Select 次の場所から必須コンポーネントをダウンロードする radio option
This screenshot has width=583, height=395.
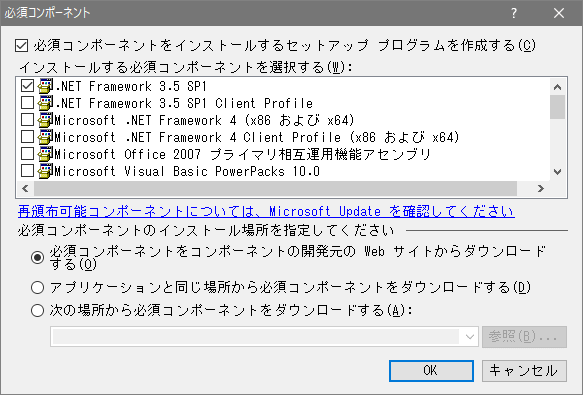[x=38, y=310]
